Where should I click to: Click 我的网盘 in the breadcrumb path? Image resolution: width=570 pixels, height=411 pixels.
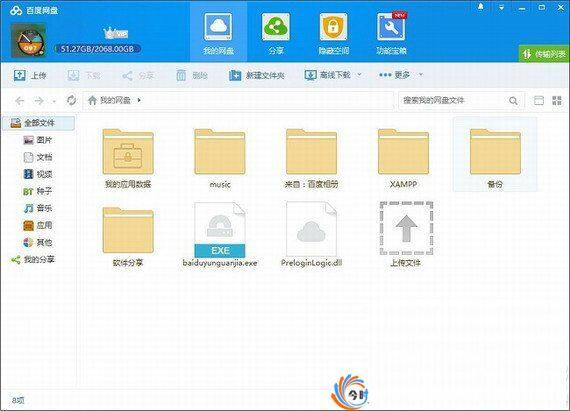(x=115, y=100)
